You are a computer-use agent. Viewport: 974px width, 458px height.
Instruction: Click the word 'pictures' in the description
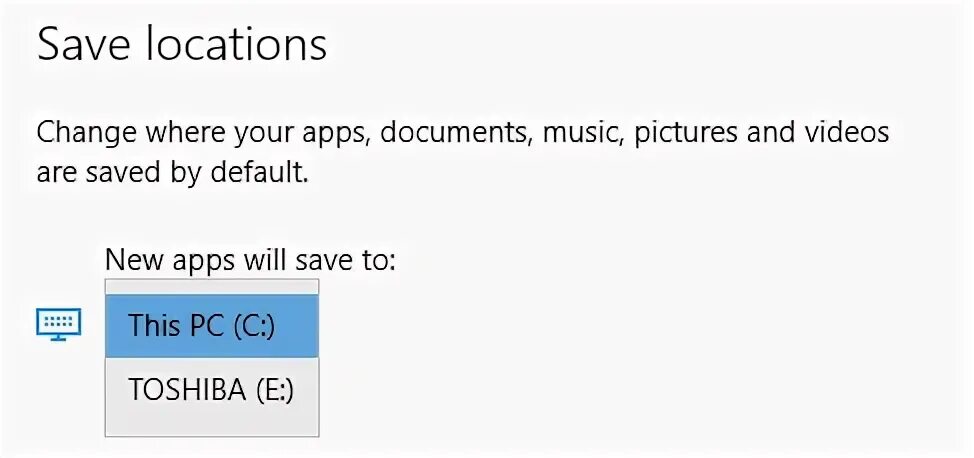pos(679,132)
